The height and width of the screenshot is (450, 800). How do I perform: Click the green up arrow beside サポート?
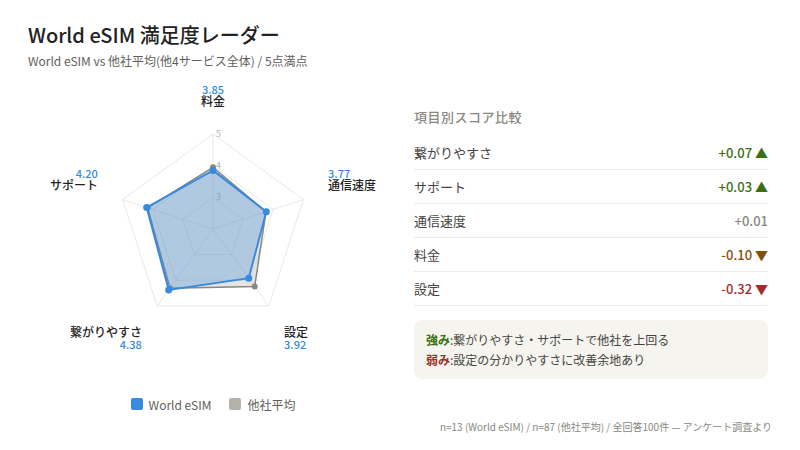tap(761, 188)
